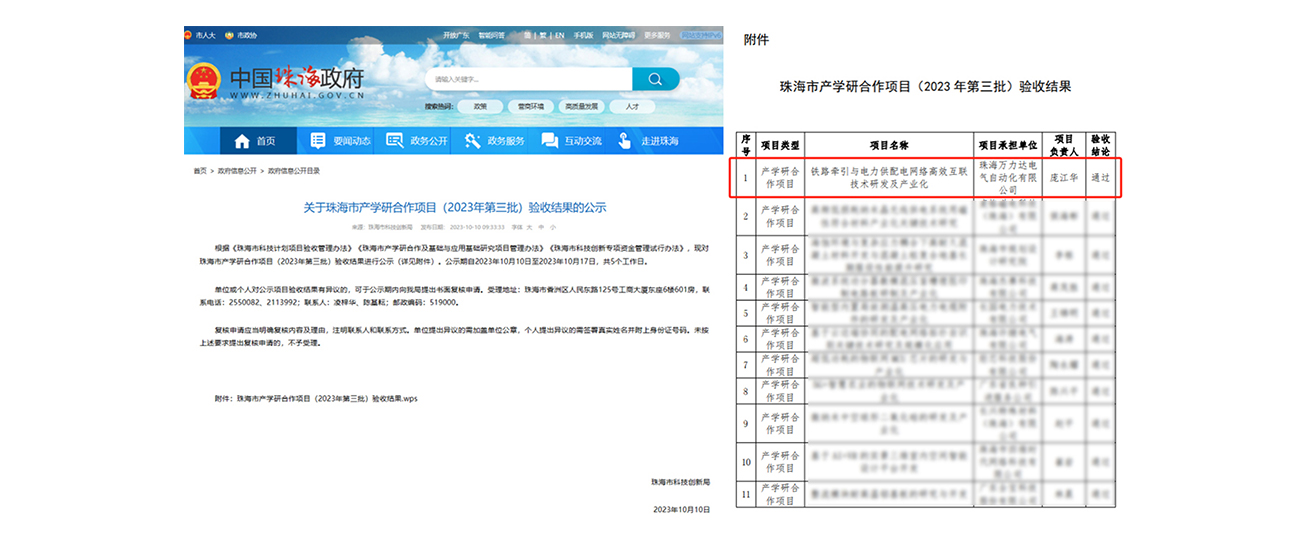Click the keyword search input field
1300x546 pixels.
click(x=528, y=79)
